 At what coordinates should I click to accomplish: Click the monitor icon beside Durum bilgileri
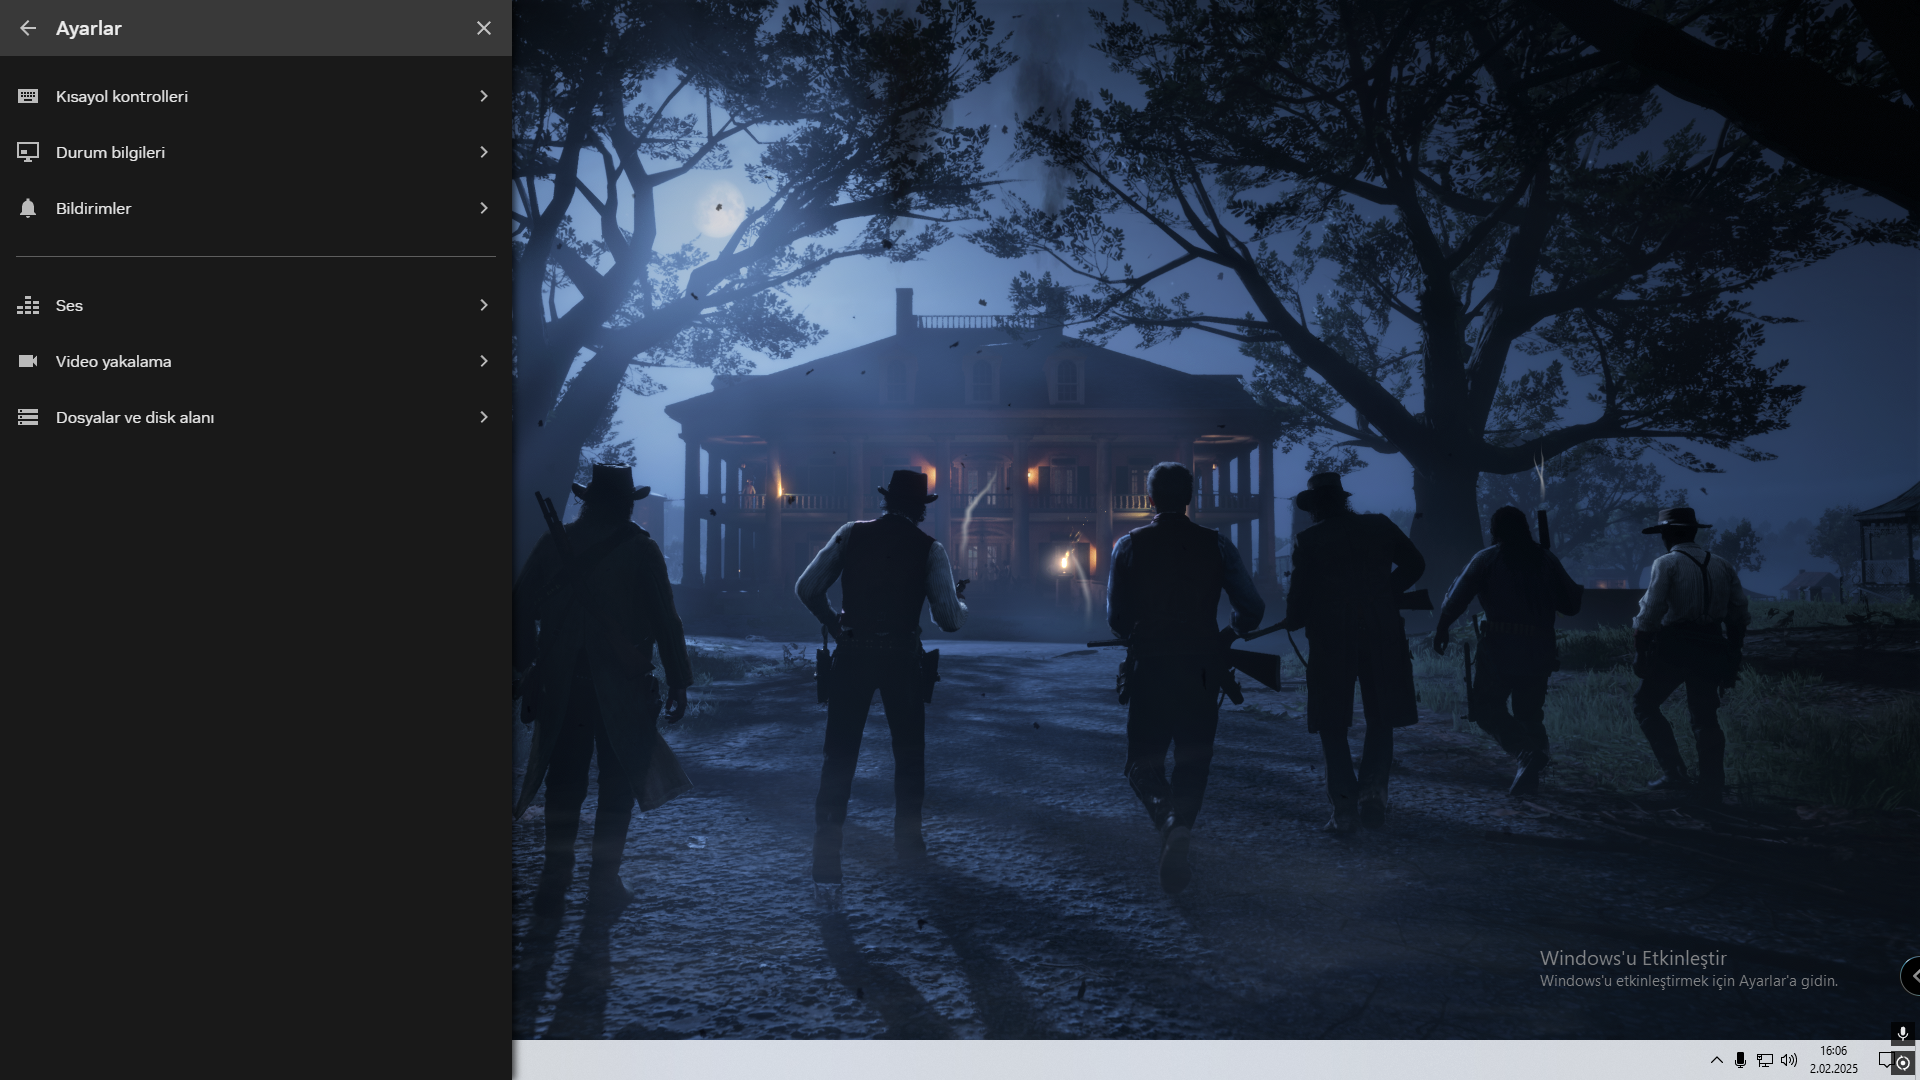(28, 152)
